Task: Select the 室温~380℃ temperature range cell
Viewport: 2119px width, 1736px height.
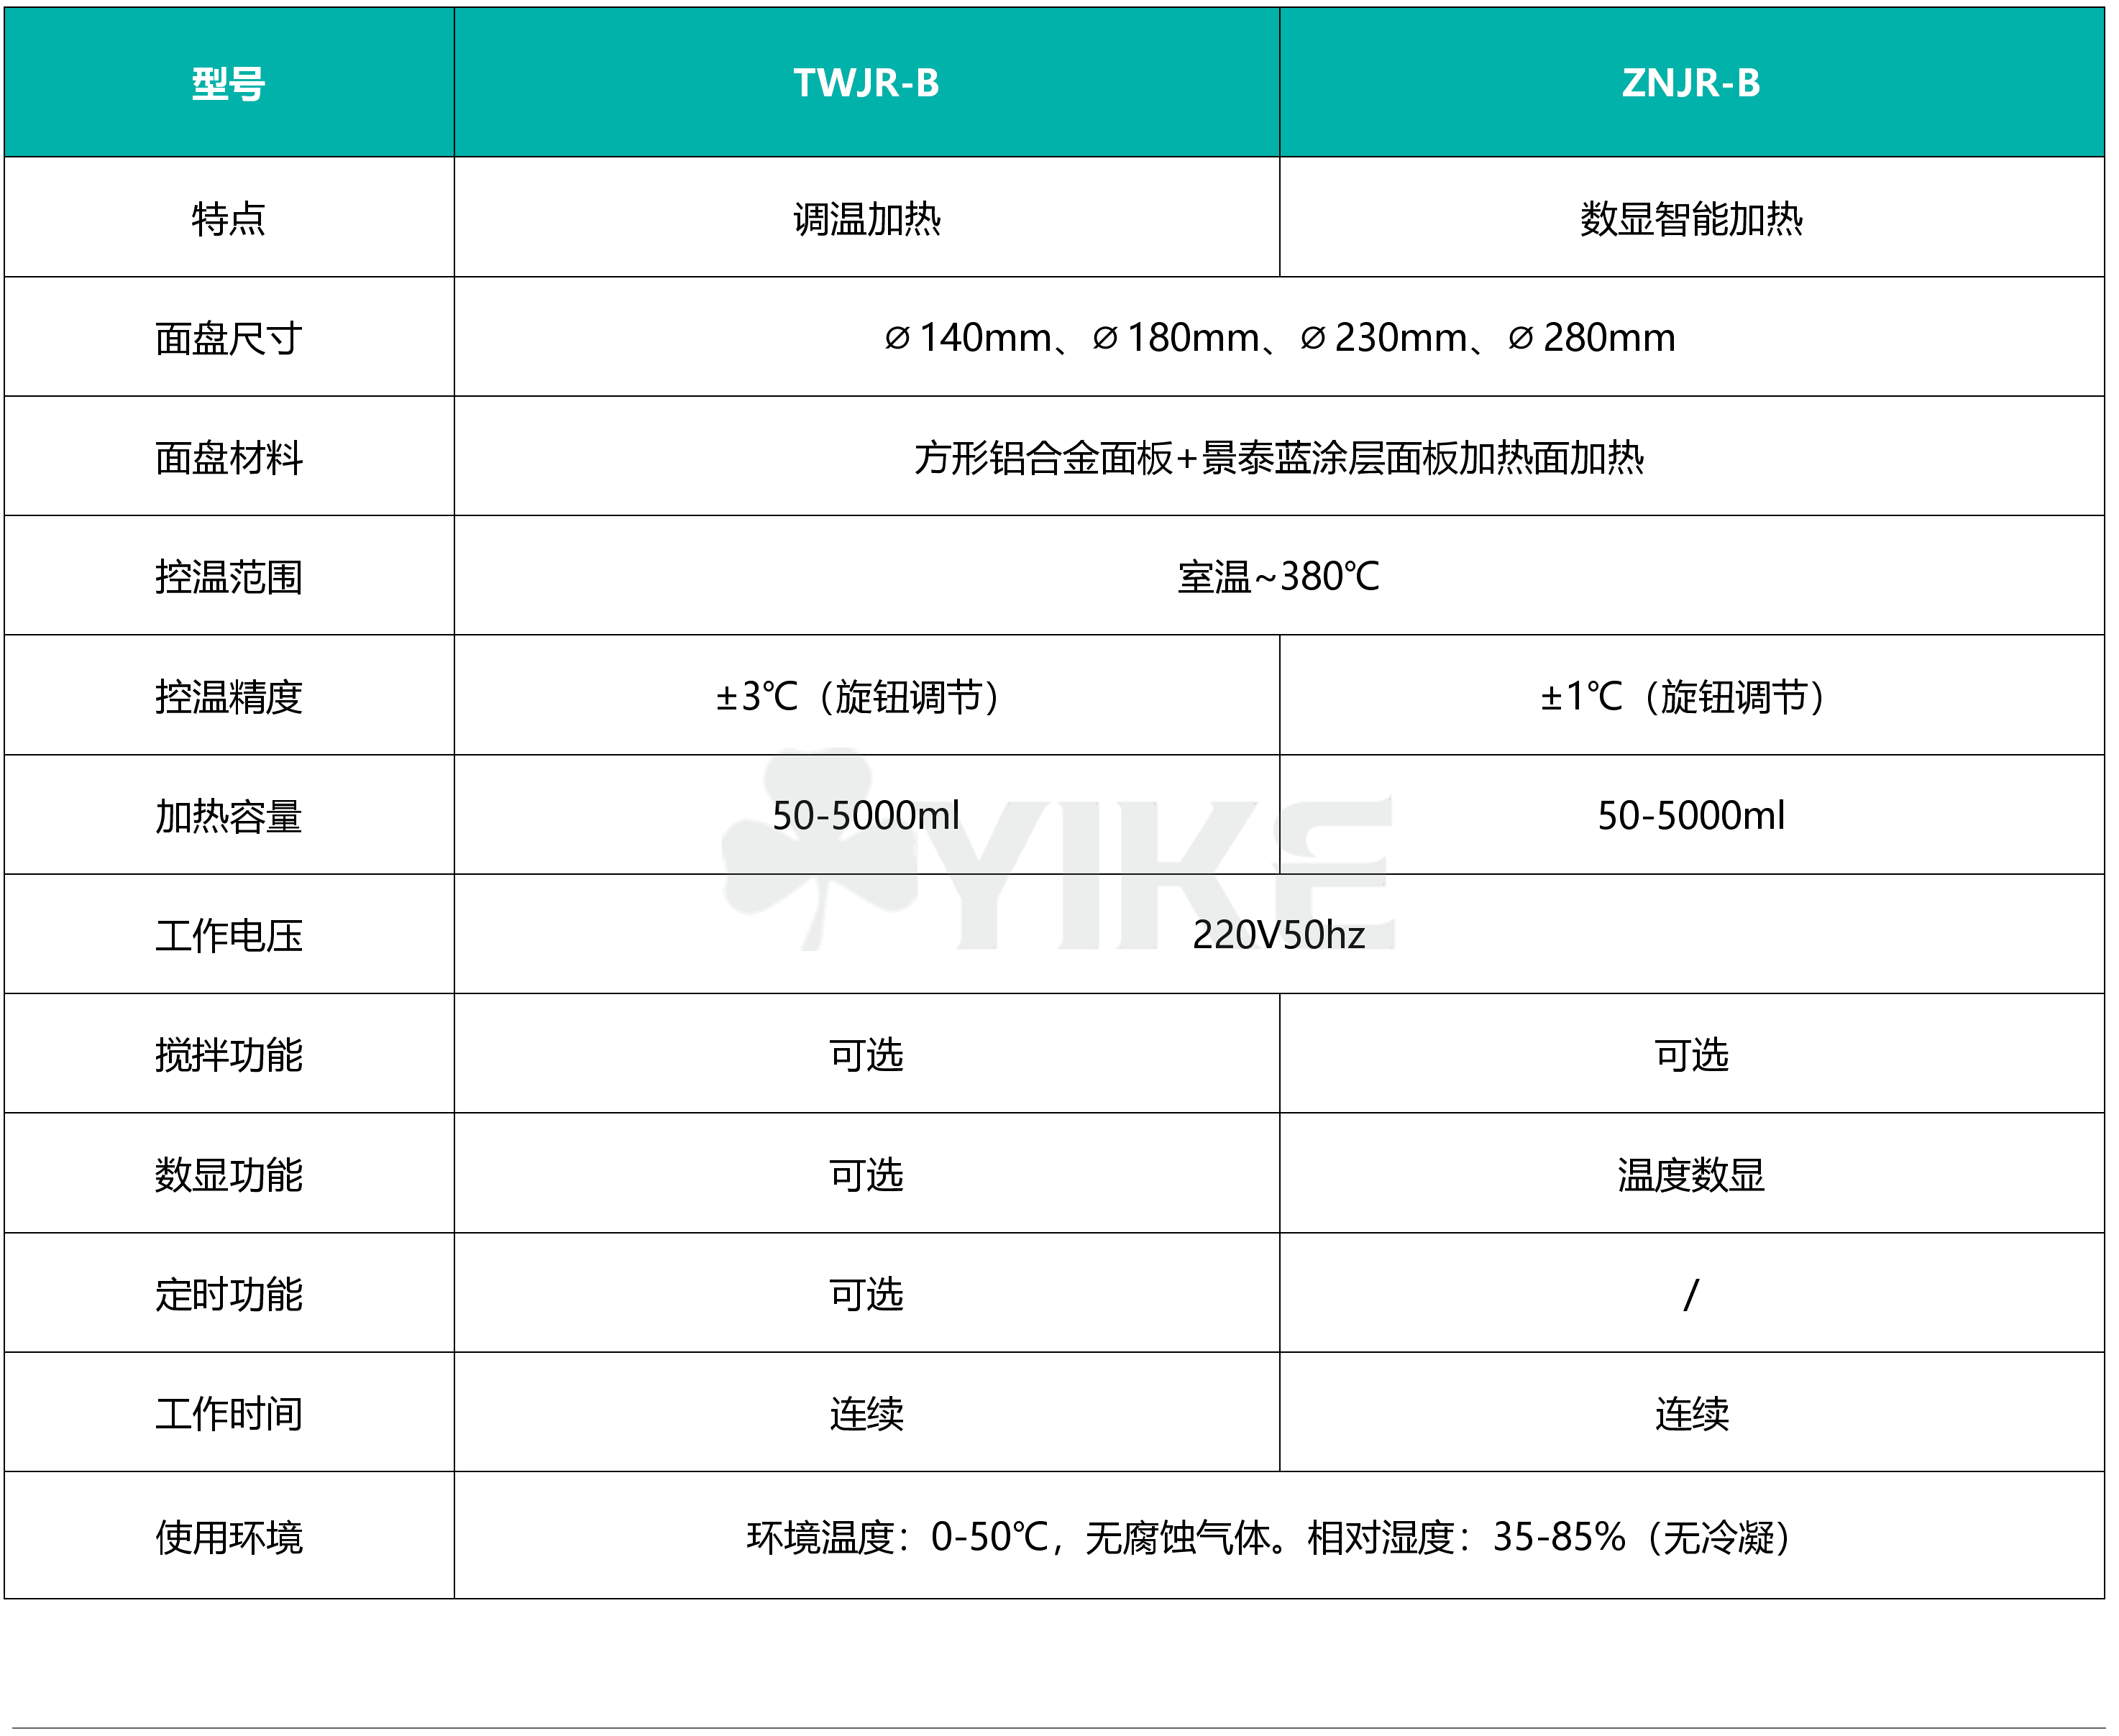Action: point(1279,576)
